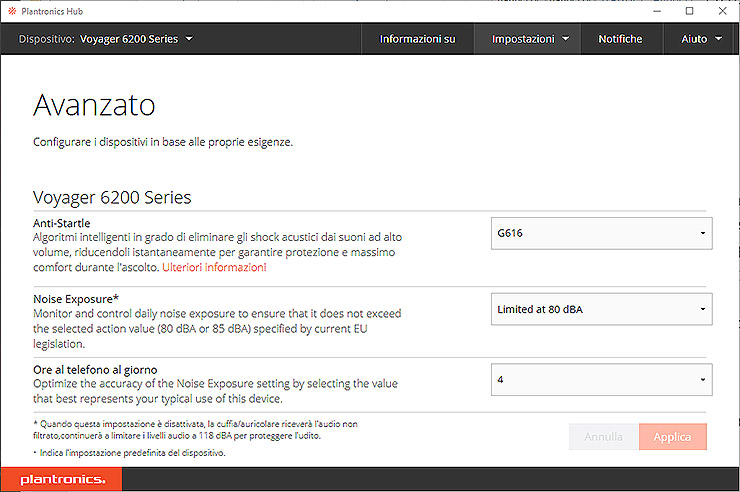
Task: Switch to the Informazioni su tab
Action: pyautogui.click(x=417, y=39)
